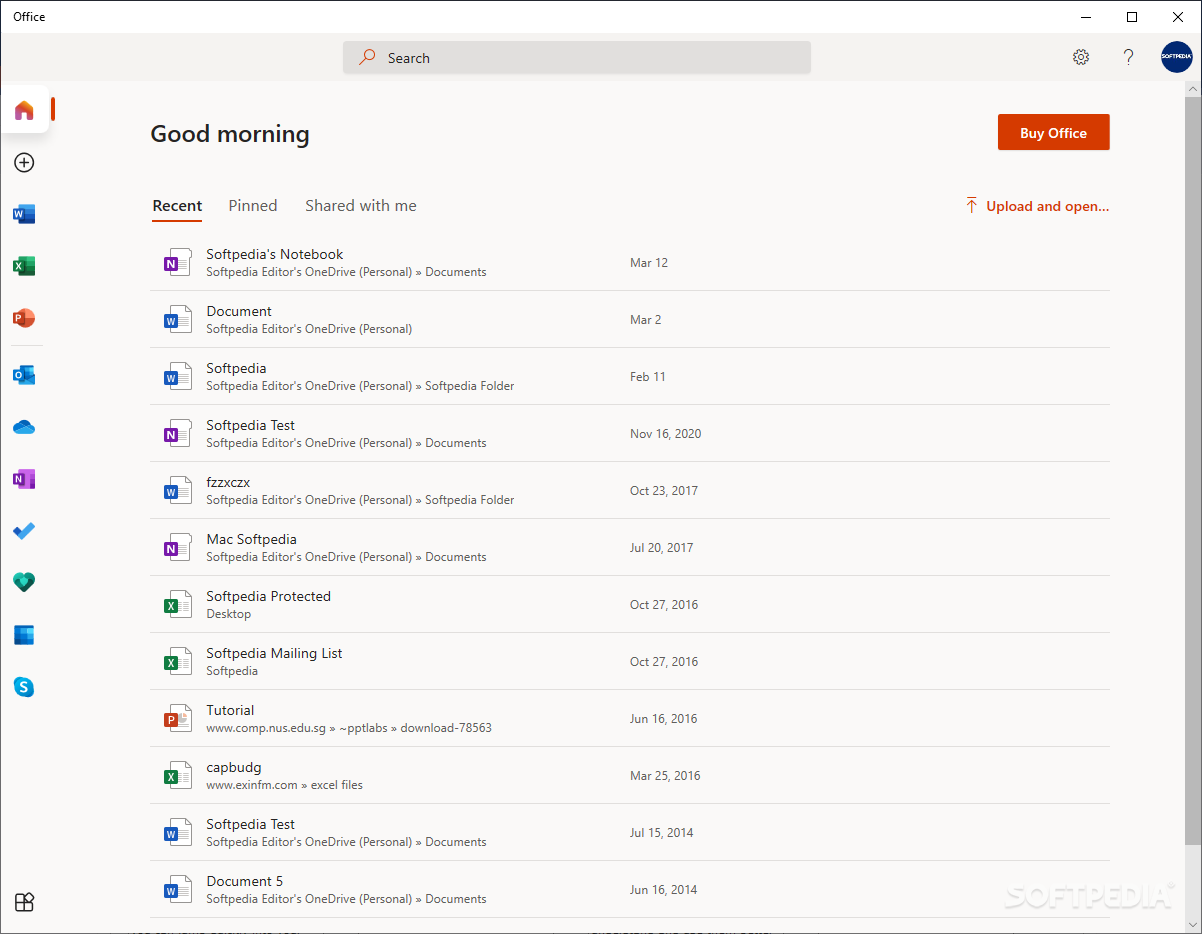Open the Document 5 file name
Image resolution: width=1202 pixels, height=934 pixels.
click(x=245, y=881)
